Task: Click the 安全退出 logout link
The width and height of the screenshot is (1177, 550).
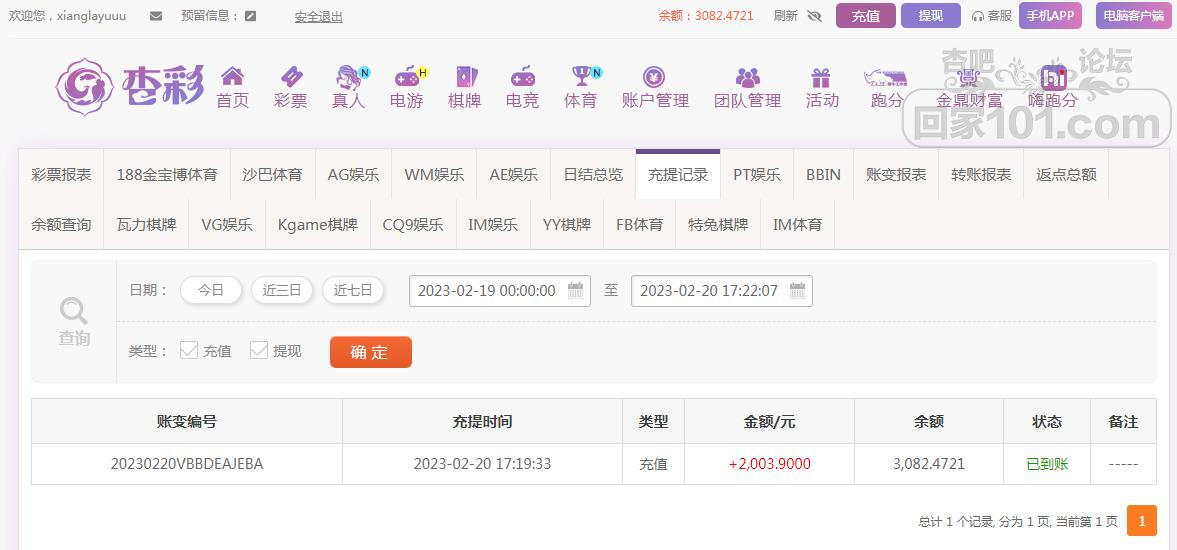Action: (318, 17)
